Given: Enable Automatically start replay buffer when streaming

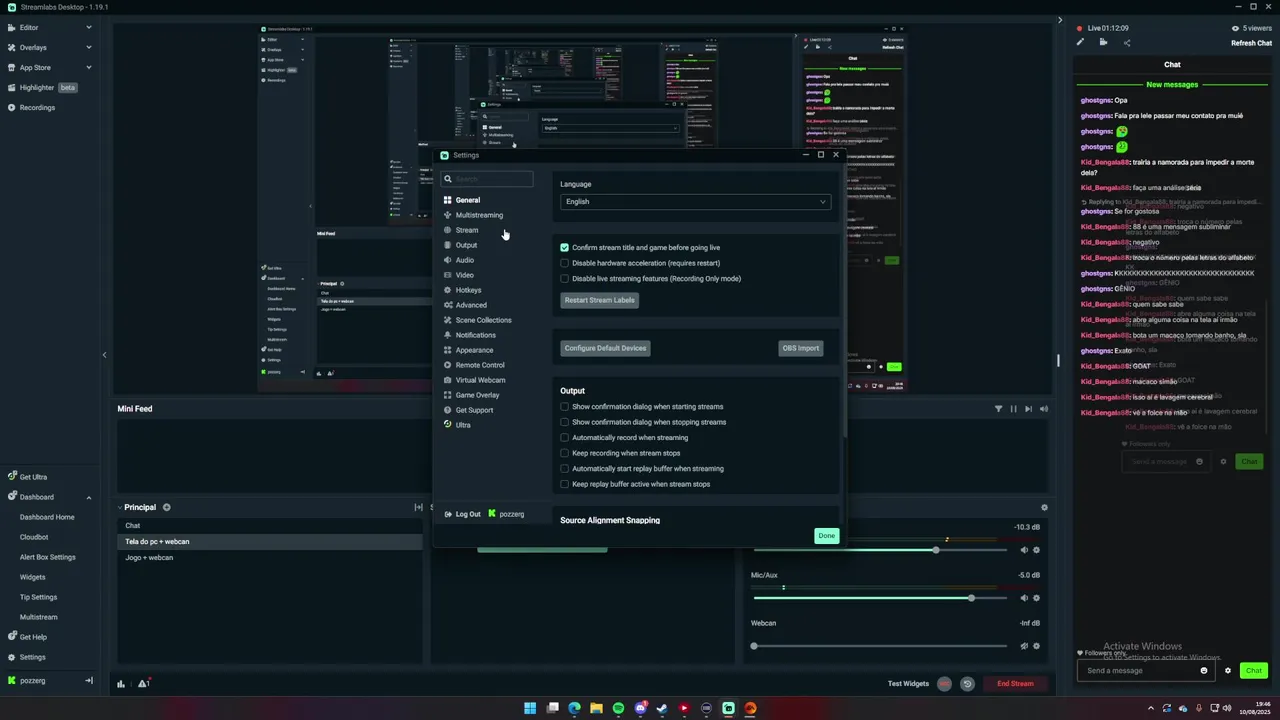Looking at the screenshot, I should coord(564,469).
